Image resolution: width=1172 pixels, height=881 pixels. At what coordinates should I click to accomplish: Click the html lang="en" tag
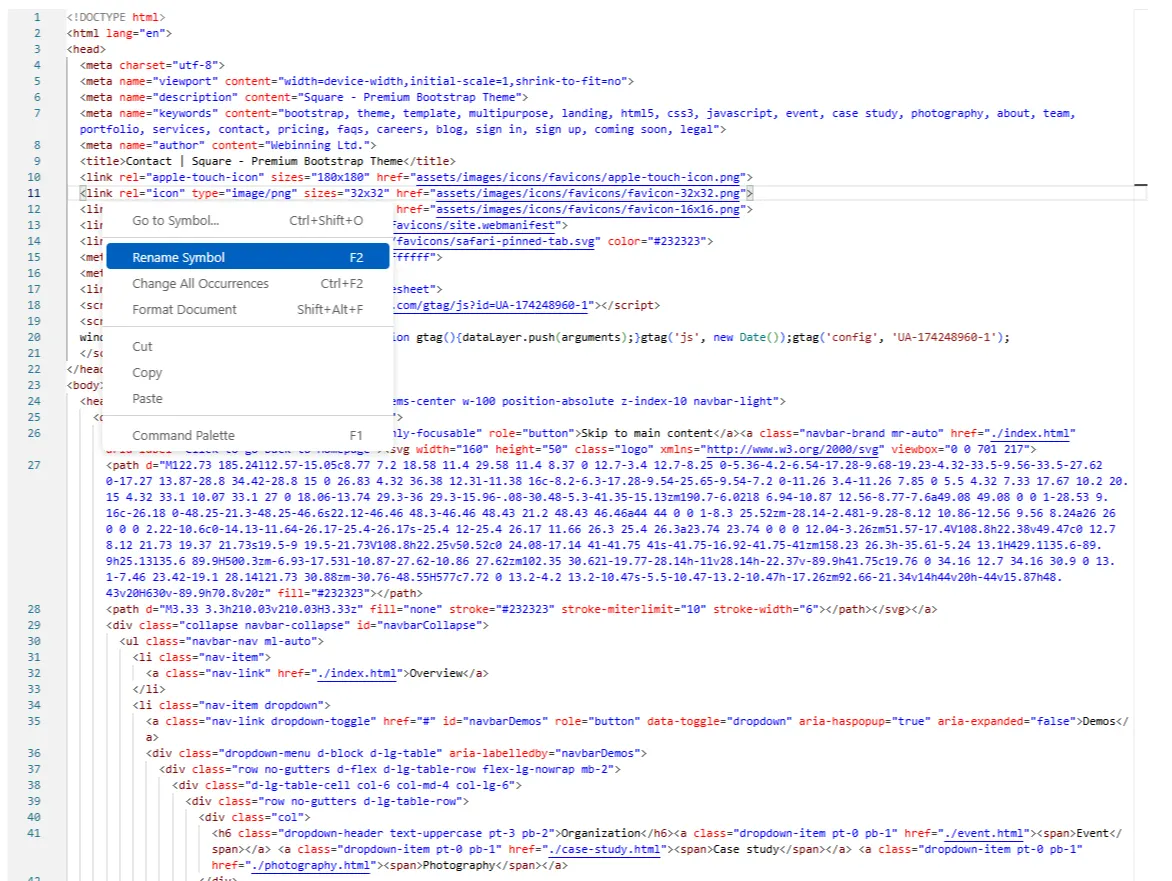pyautogui.click(x=119, y=33)
